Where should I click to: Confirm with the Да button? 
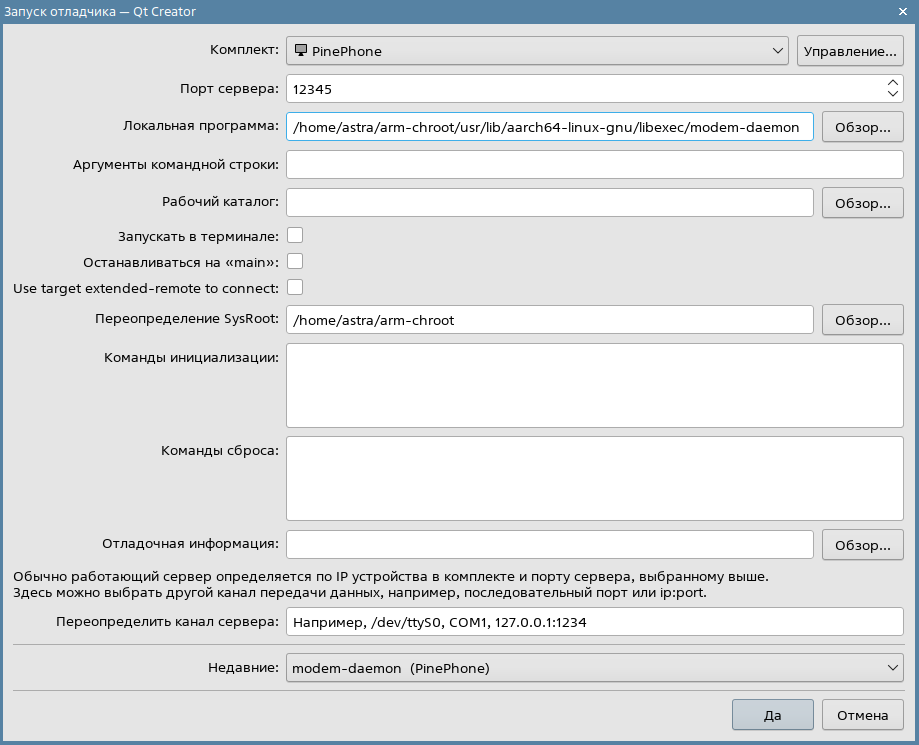click(772, 715)
